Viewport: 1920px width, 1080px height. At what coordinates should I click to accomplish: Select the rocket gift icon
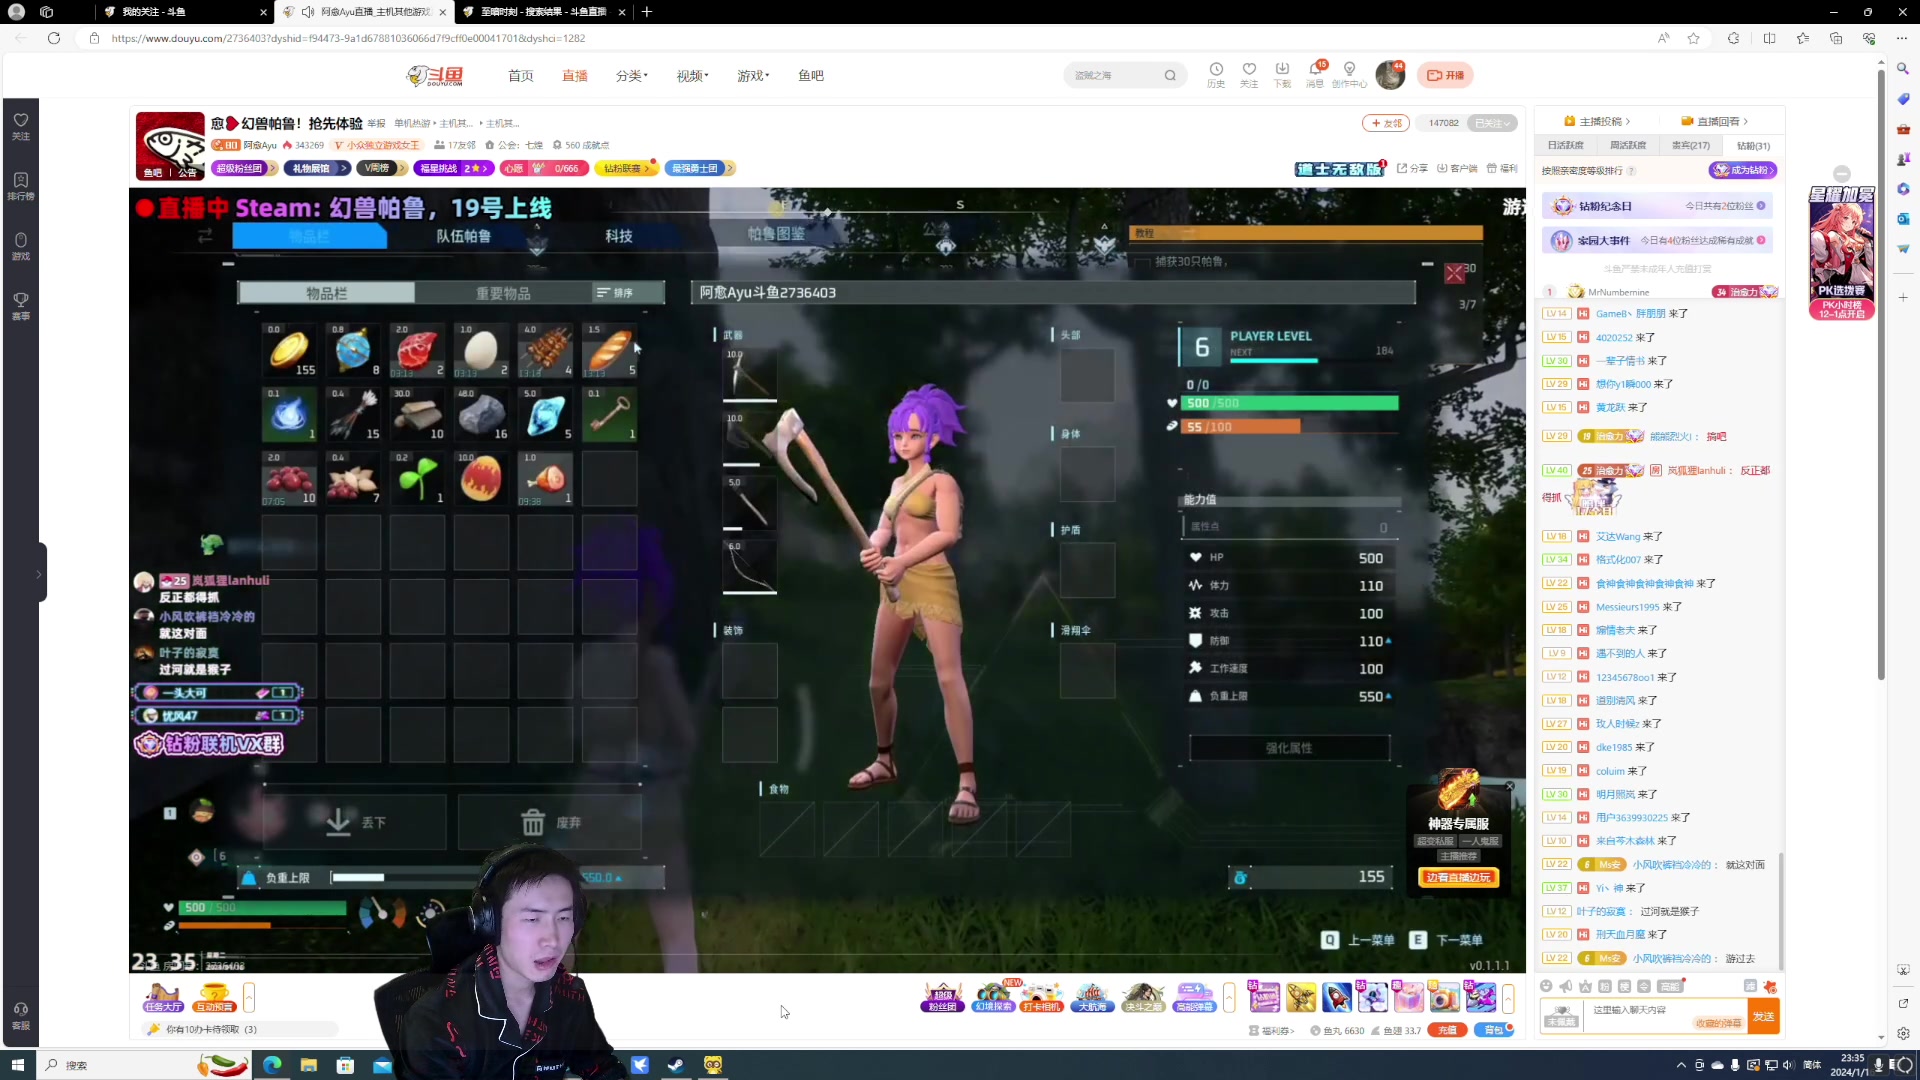pyautogui.click(x=1337, y=997)
